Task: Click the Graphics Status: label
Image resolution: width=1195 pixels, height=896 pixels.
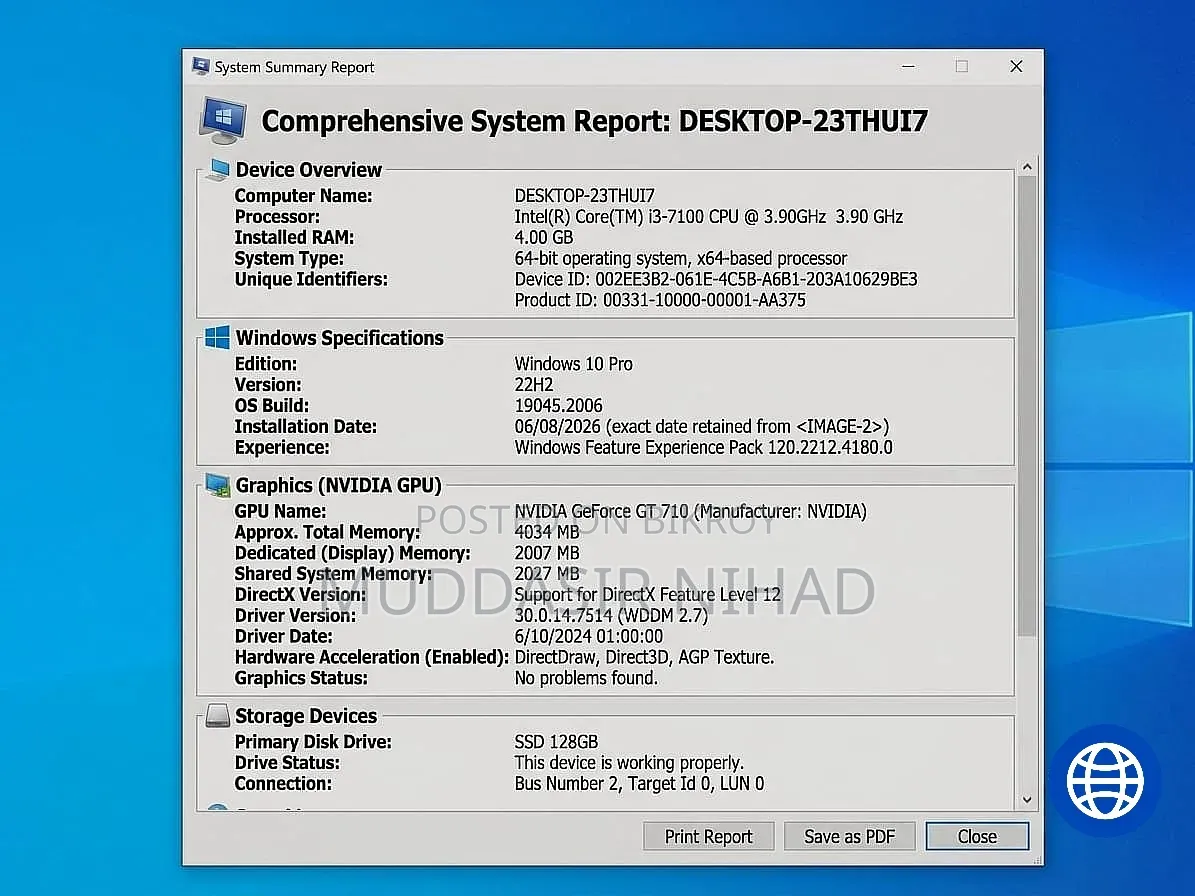Action: [x=301, y=678]
